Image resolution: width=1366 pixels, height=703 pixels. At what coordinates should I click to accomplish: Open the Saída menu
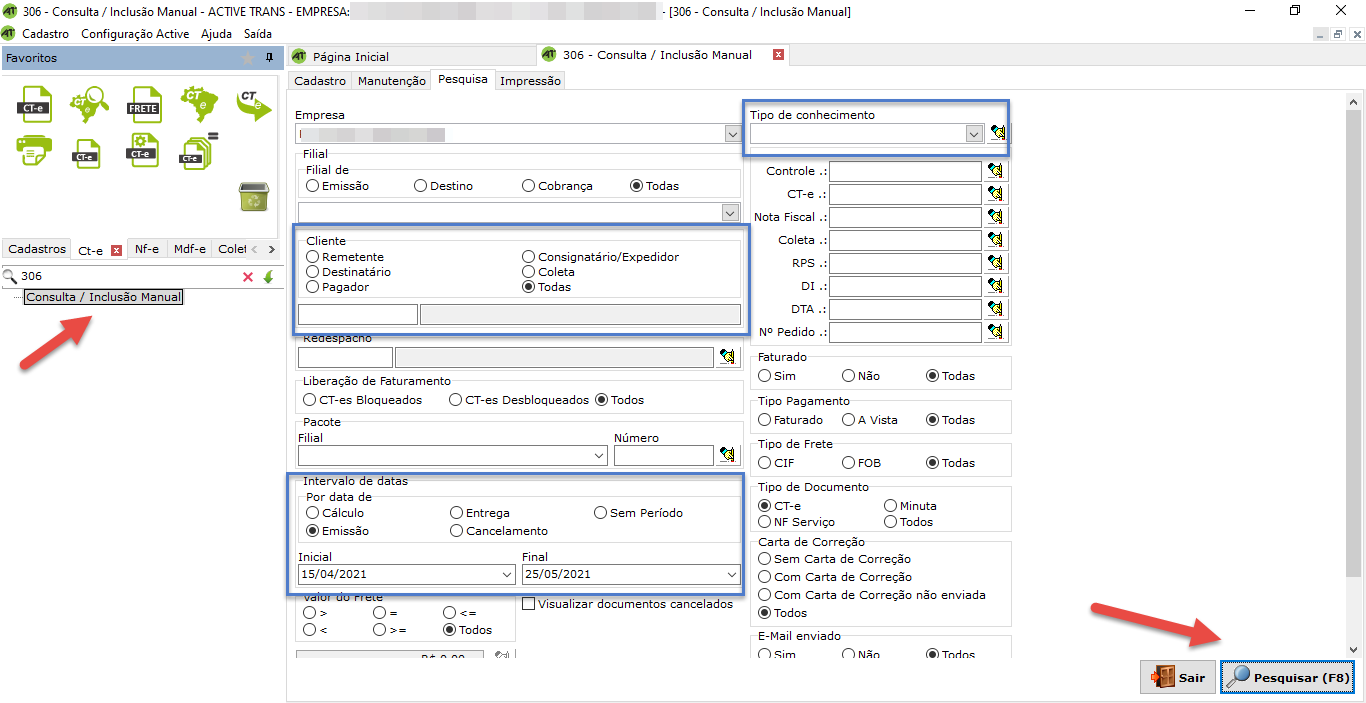click(x=258, y=34)
